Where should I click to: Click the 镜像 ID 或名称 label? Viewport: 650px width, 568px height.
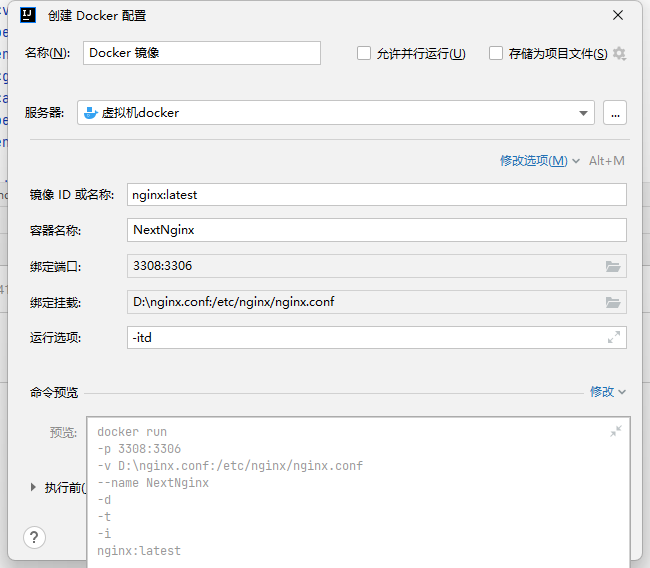point(72,195)
